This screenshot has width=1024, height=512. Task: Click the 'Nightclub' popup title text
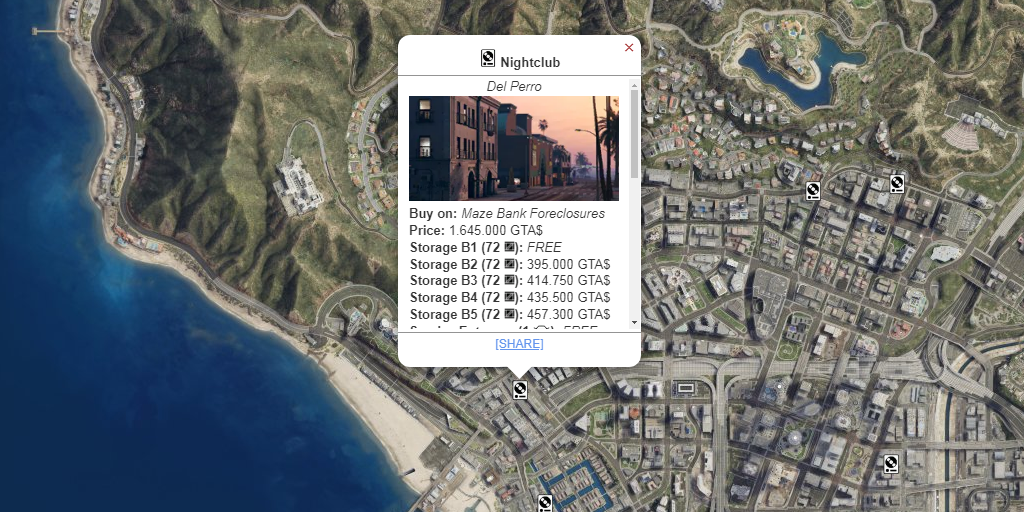coord(530,63)
